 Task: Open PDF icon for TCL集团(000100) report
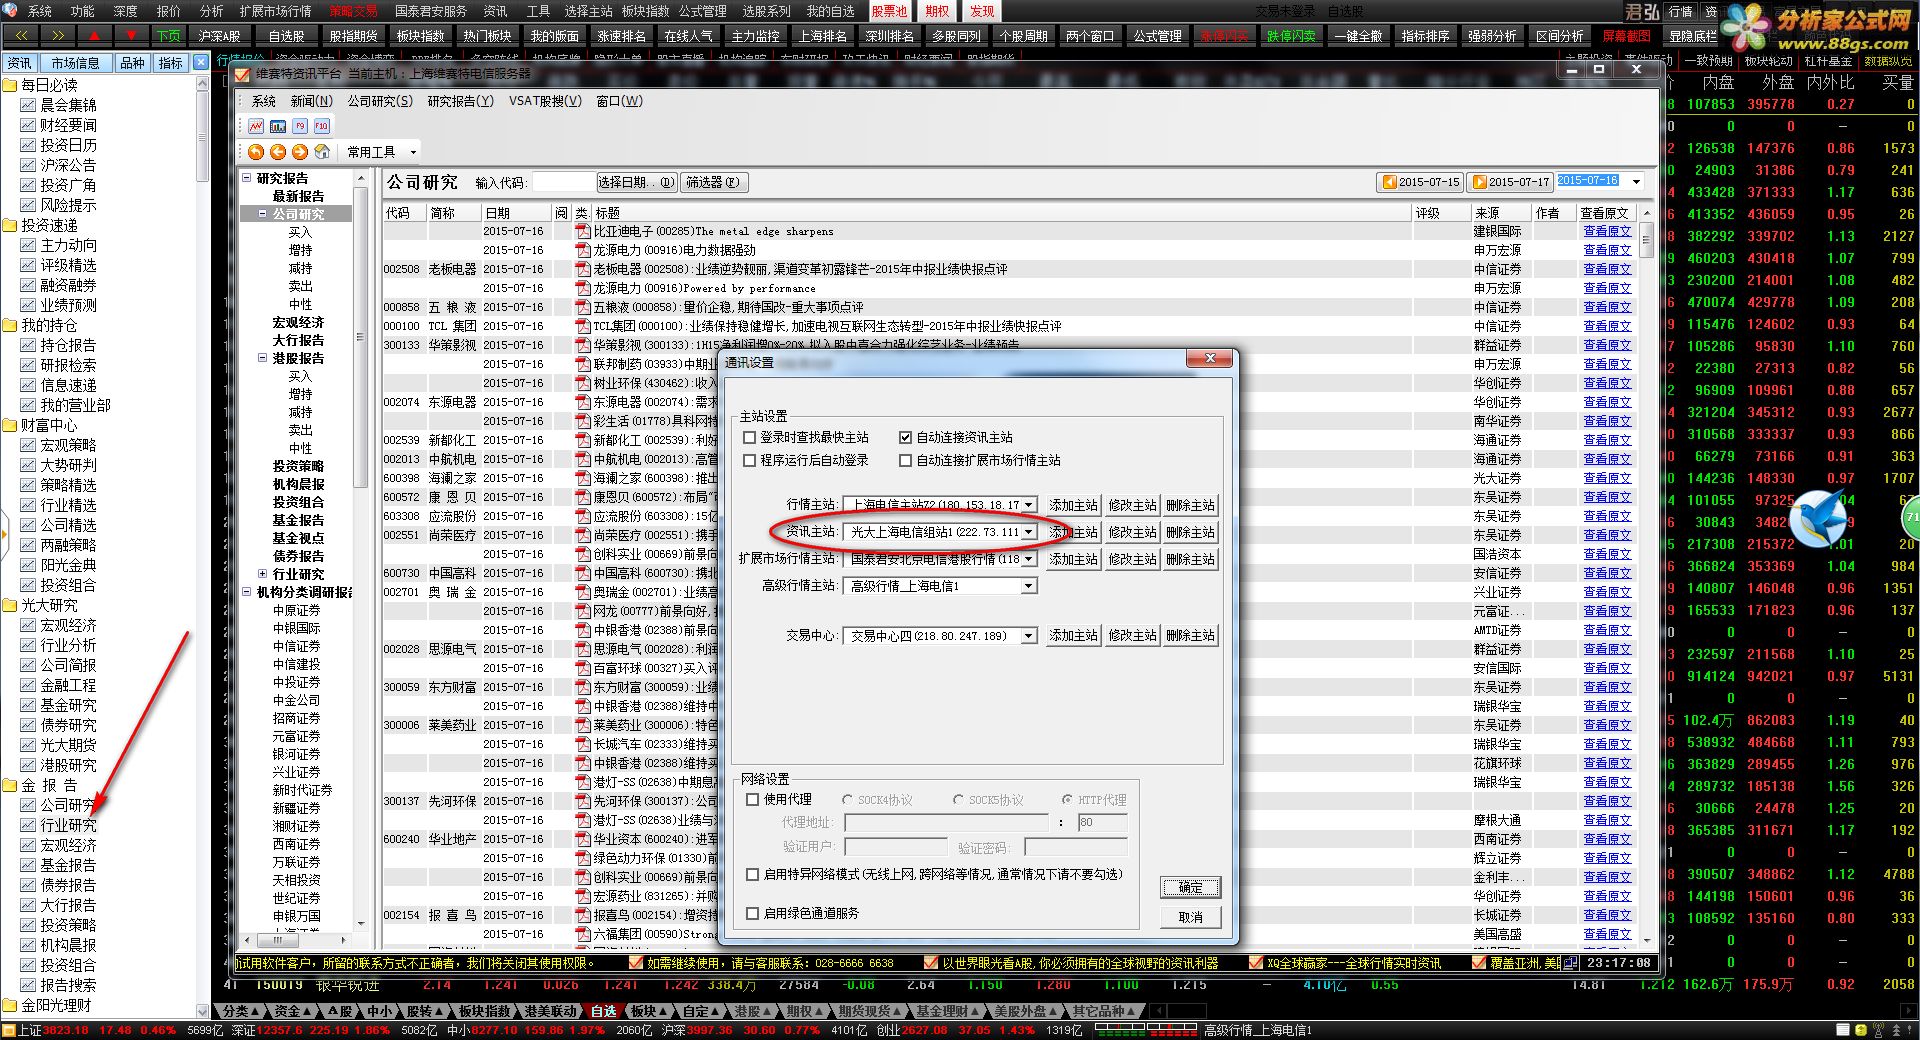pos(583,326)
